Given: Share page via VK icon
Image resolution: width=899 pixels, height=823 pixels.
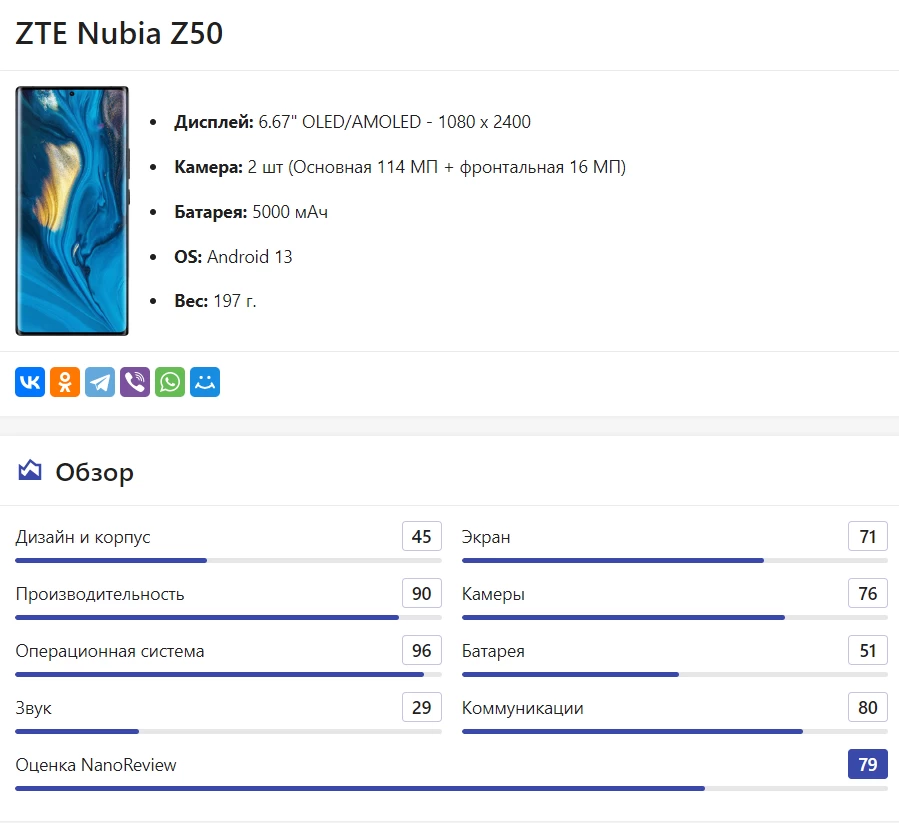Looking at the screenshot, I should tap(30, 382).
